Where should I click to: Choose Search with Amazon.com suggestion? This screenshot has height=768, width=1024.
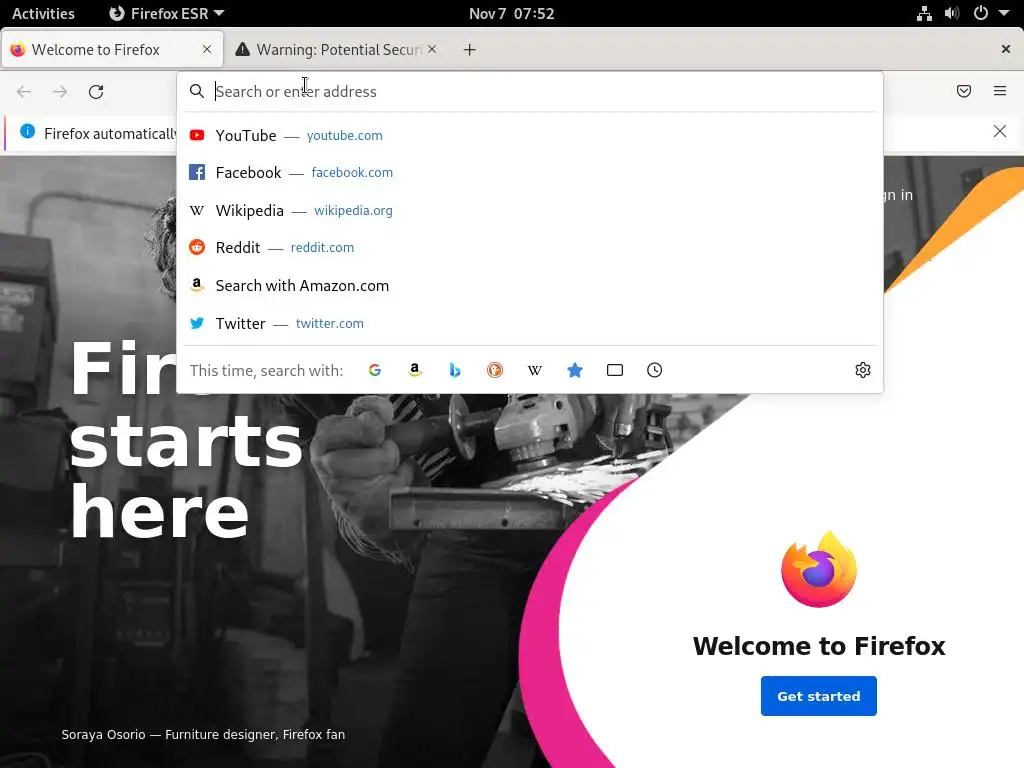[530, 285]
